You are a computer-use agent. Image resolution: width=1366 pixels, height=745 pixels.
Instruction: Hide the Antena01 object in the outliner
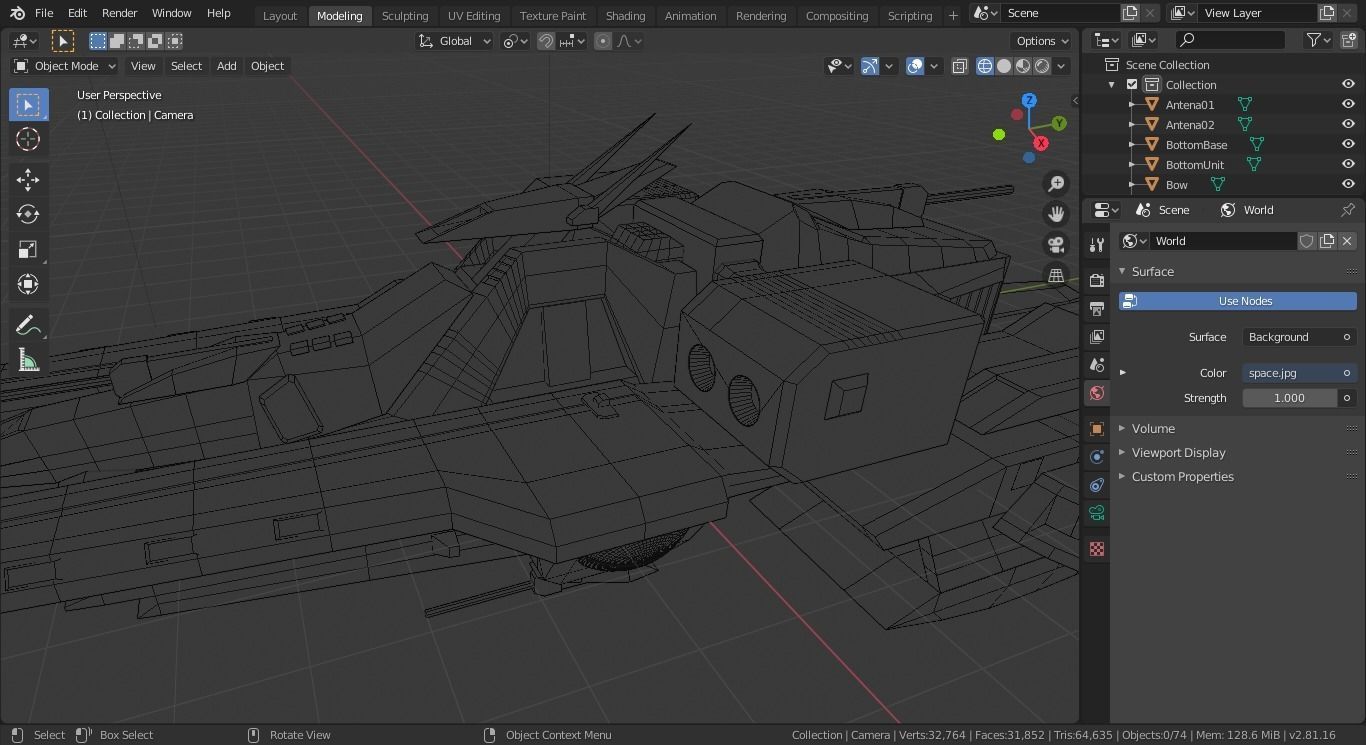click(1350, 104)
